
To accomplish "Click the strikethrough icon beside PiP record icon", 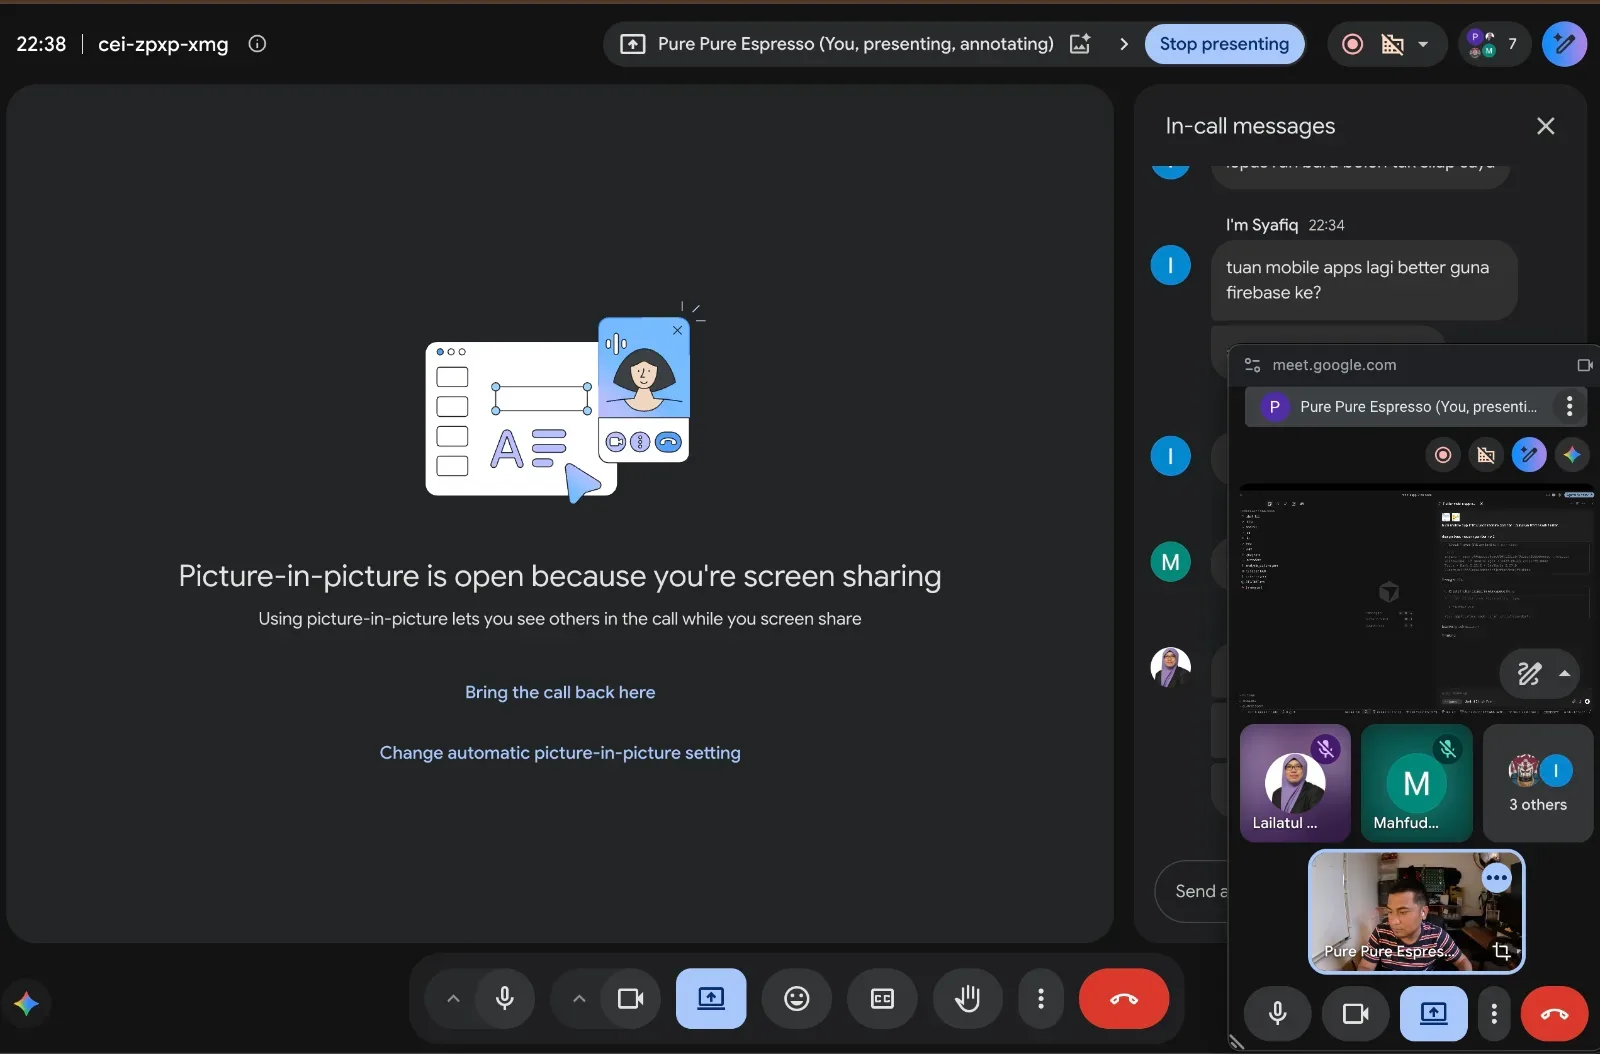I will click(1486, 455).
